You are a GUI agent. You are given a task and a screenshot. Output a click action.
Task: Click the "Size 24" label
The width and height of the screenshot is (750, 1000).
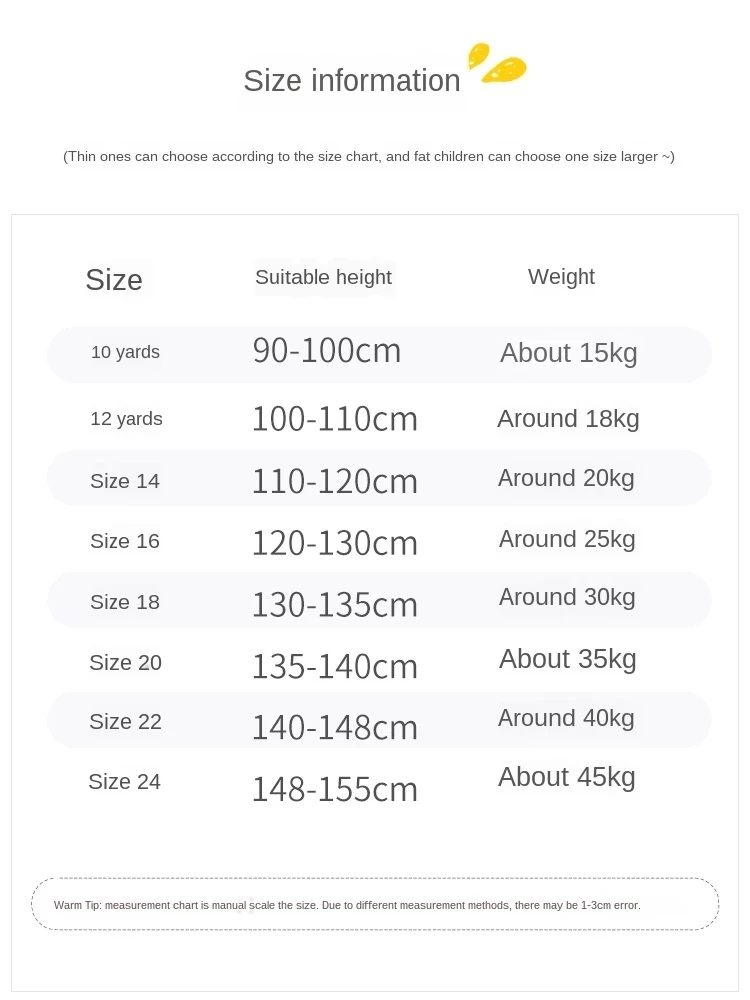pos(124,782)
